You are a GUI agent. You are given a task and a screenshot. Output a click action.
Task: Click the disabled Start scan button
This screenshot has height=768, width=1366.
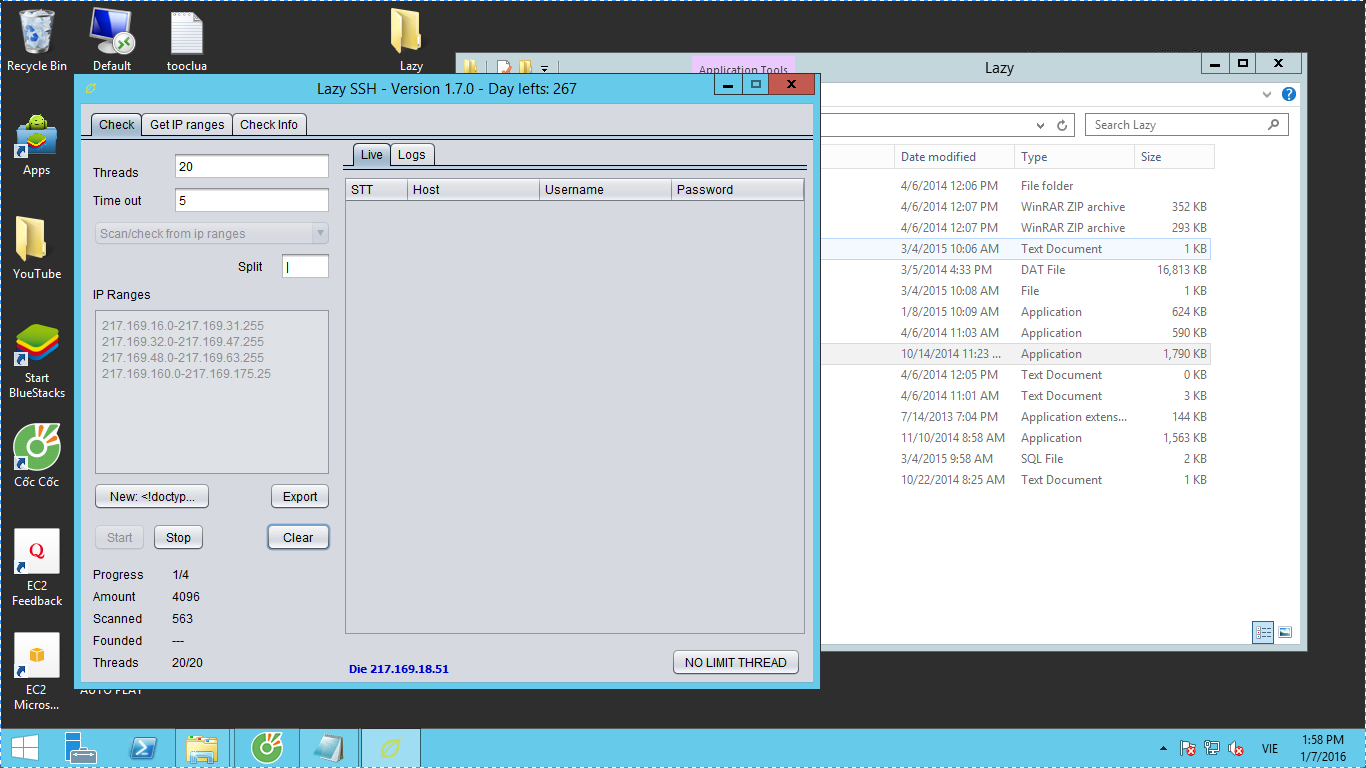[120, 537]
